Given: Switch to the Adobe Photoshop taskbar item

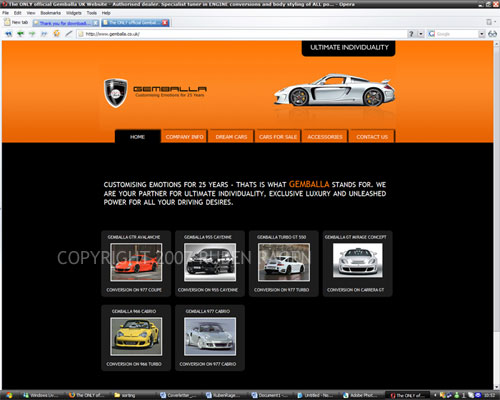Looking at the screenshot, I should (x=361, y=395).
